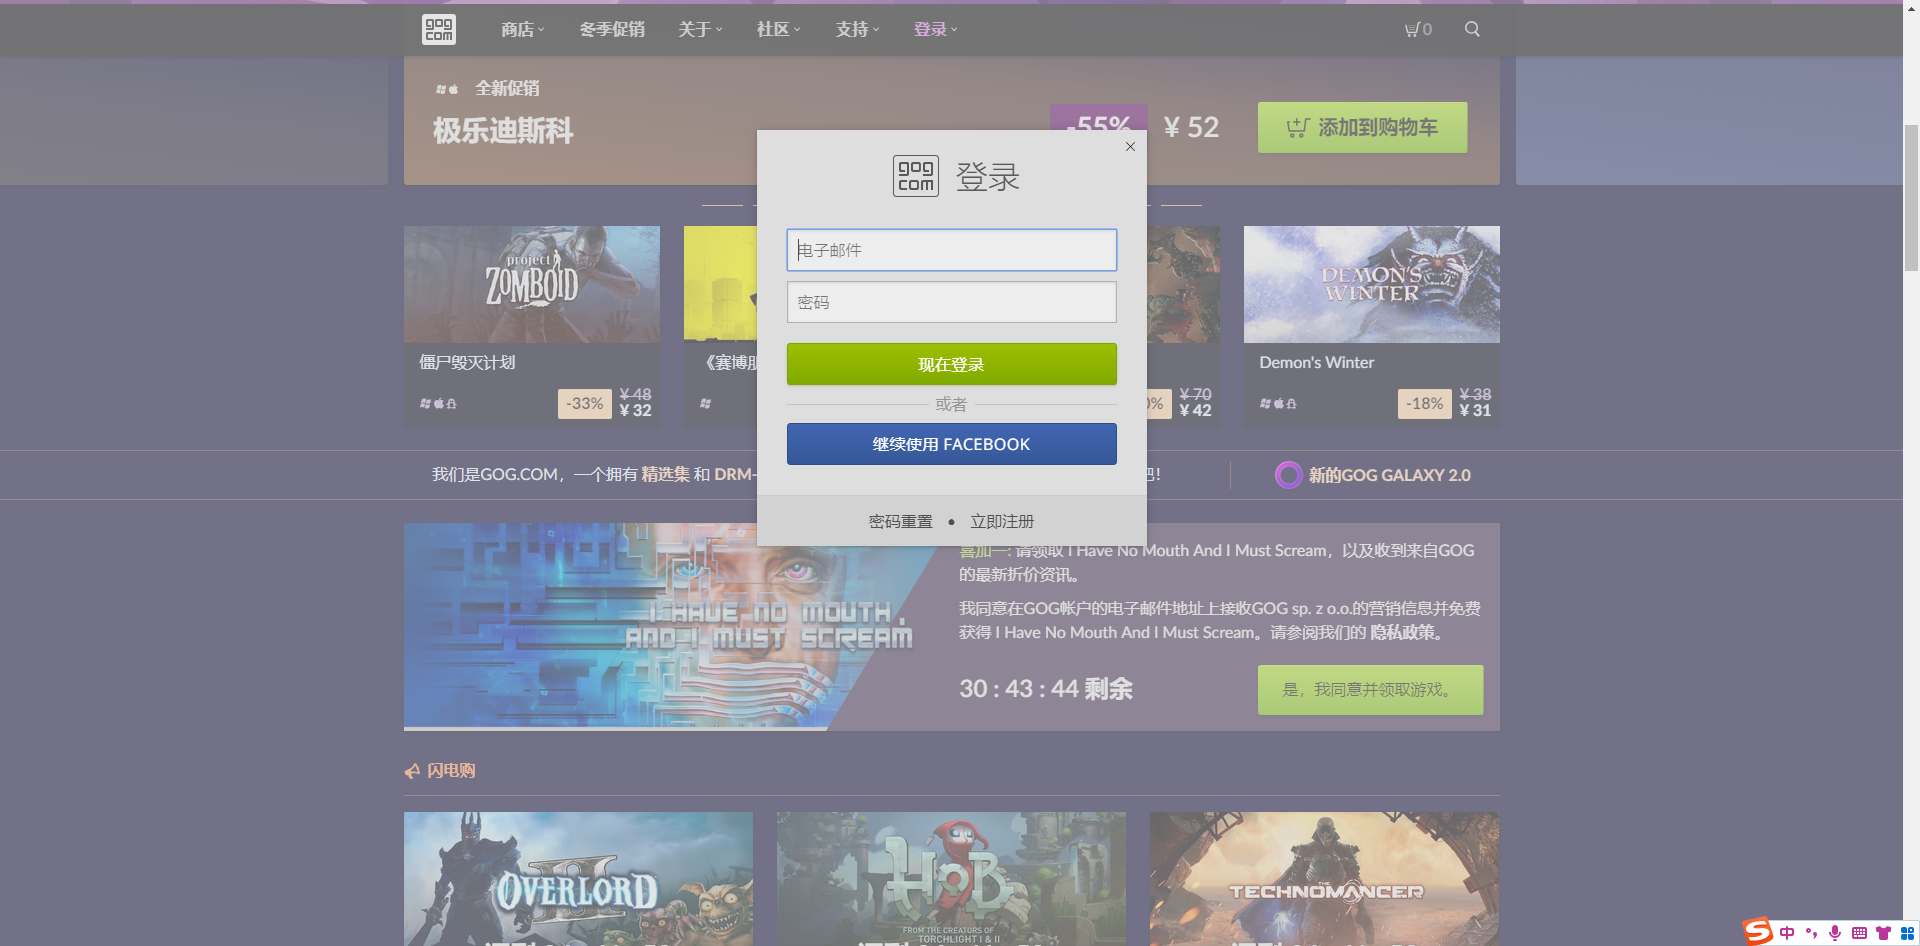Image resolution: width=1920 pixels, height=946 pixels.
Task: Toggle punctuation mode in the Sogou tray
Action: click(1811, 933)
